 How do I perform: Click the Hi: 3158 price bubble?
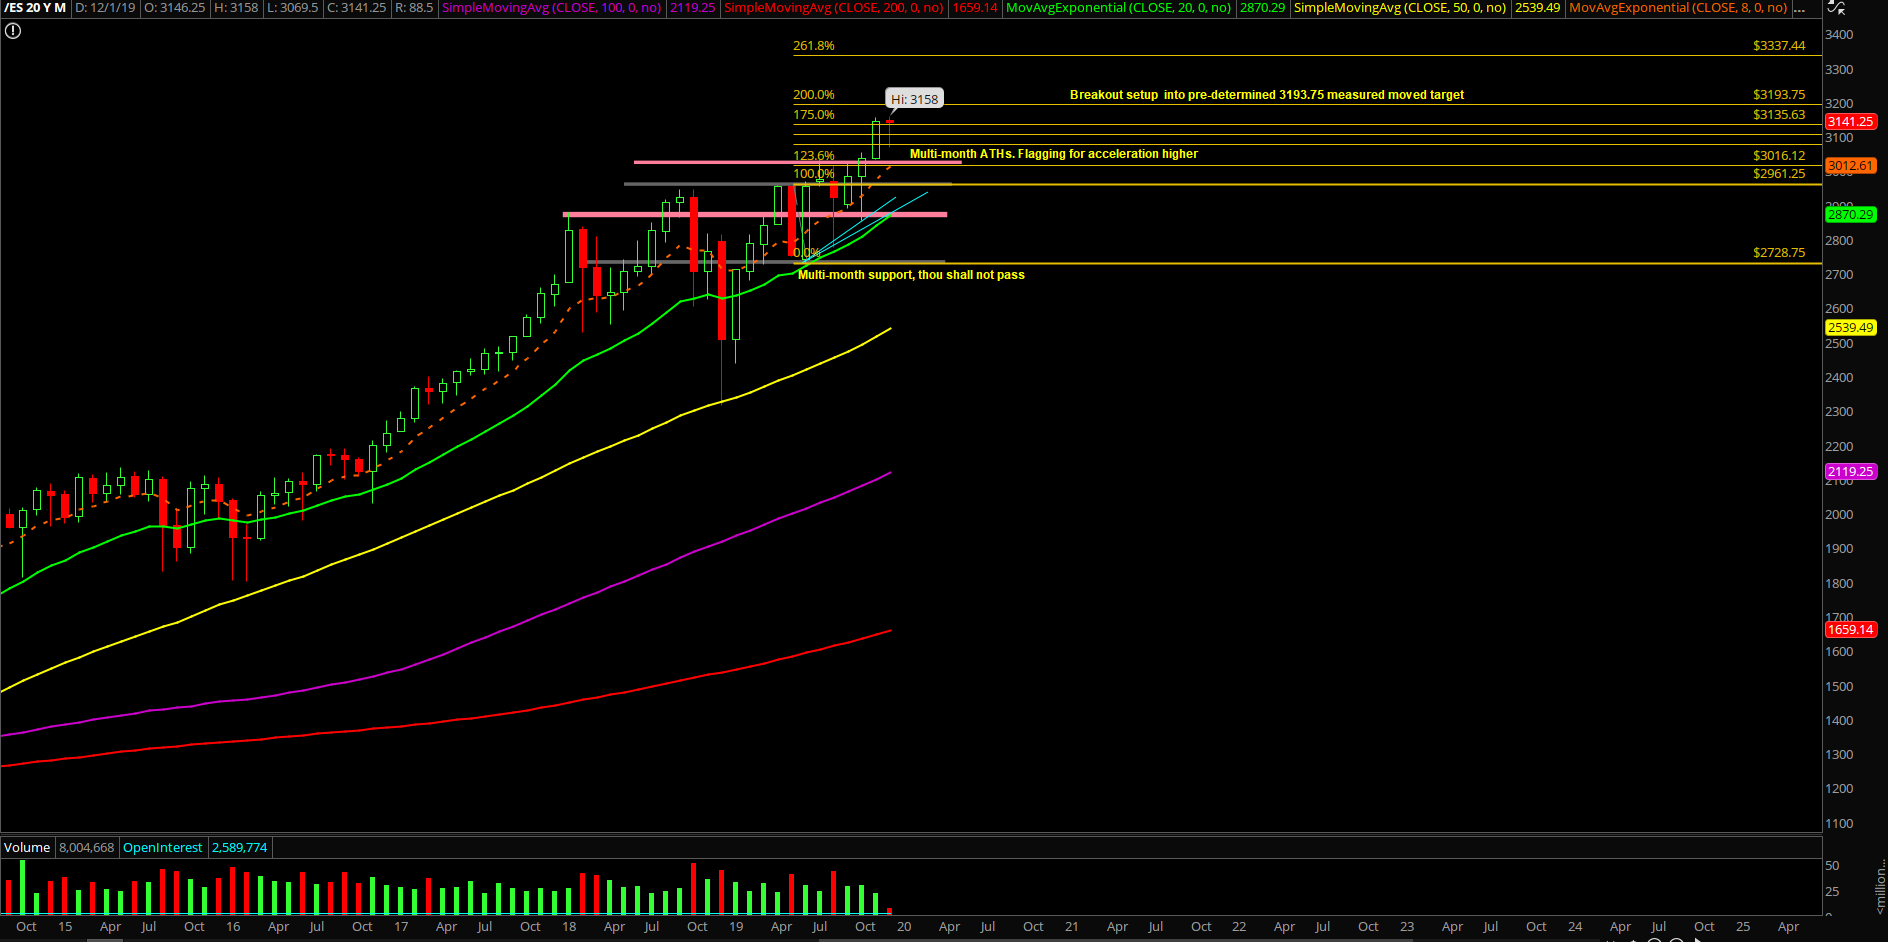click(914, 99)
